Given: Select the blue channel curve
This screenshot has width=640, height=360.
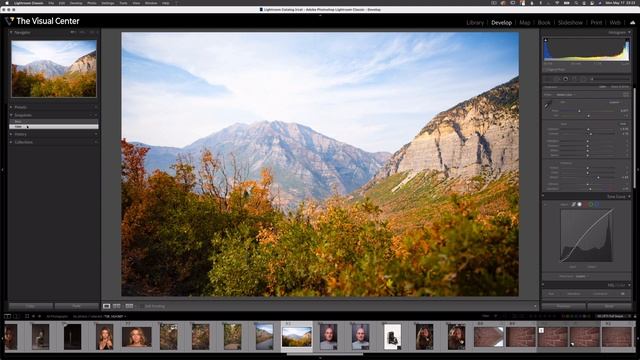Looking at the screenshot, I should point(597,204).
